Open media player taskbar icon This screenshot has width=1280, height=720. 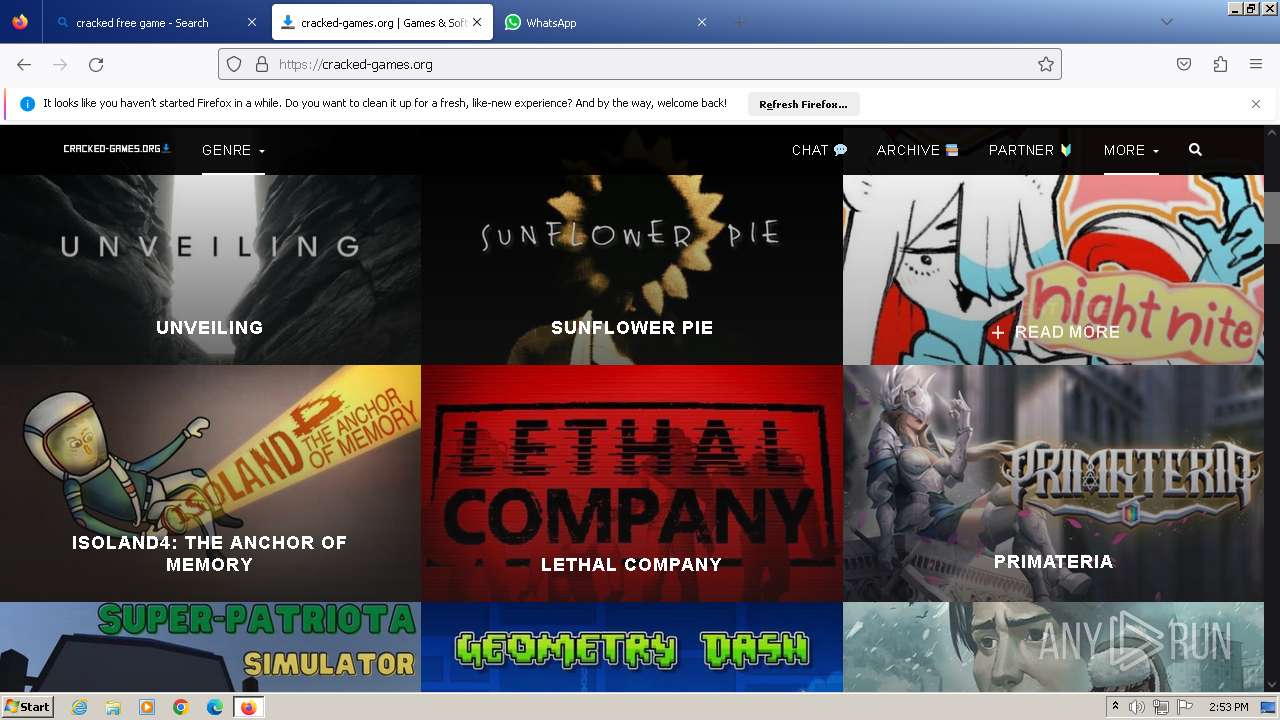click(147, 707)
